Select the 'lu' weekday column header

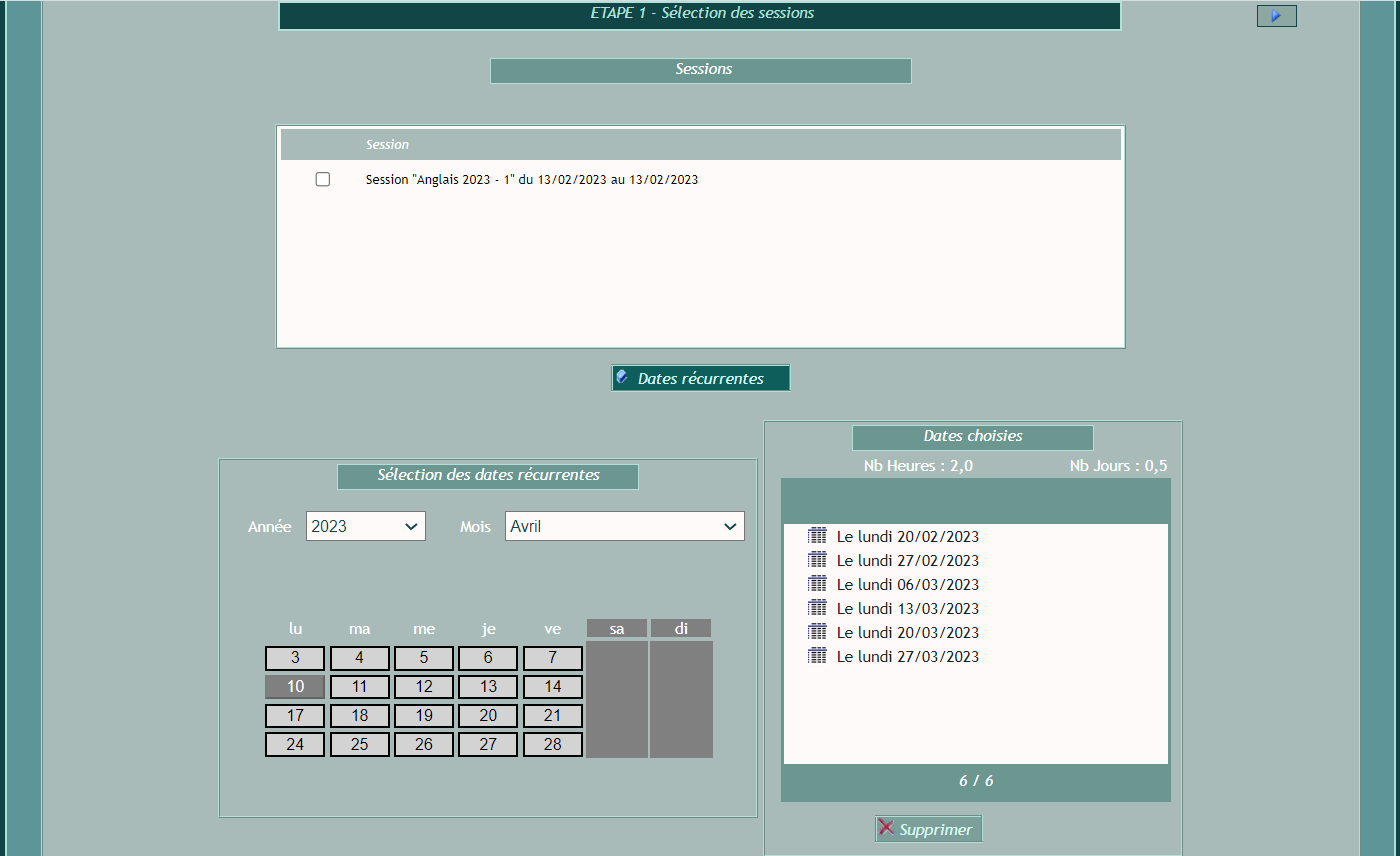(295, 629)
